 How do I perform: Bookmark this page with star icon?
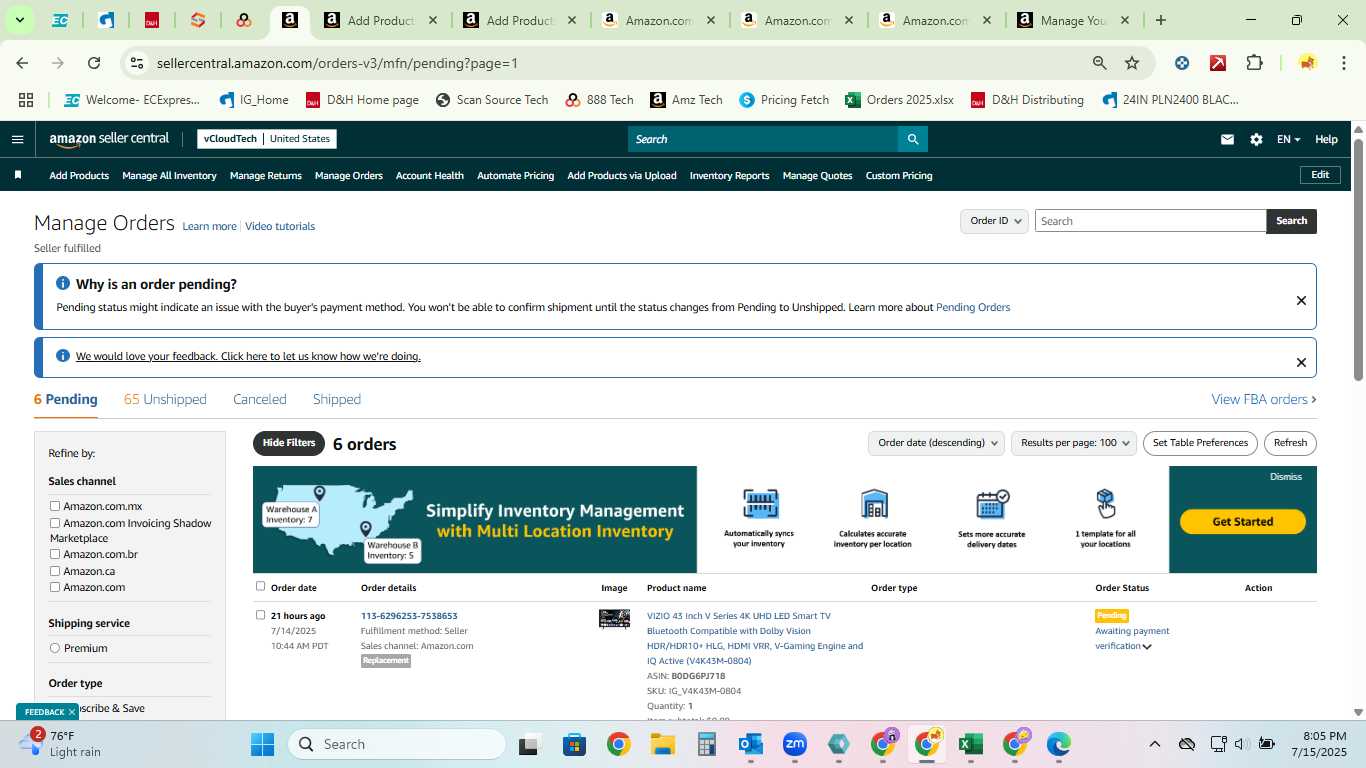coord(1132,63)
